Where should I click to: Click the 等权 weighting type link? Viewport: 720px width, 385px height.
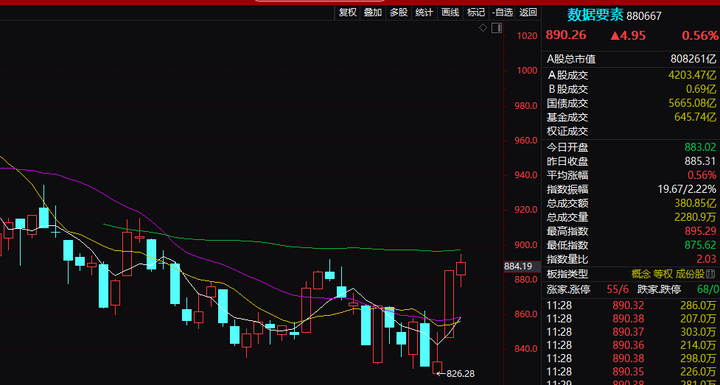pyautogui.click(x=663, y=274)
